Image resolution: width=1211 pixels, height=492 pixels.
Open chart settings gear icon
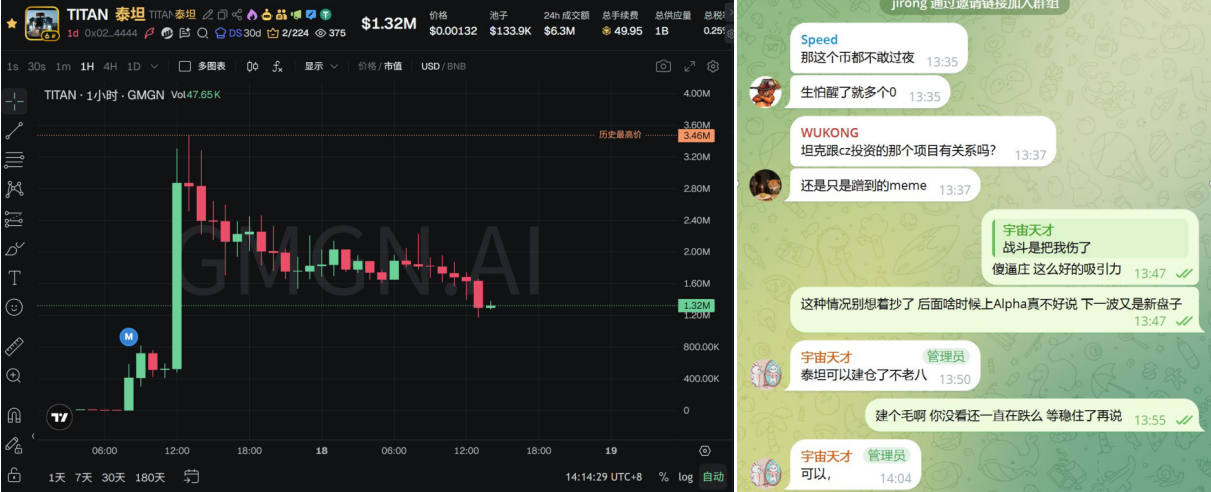(713, 66)
